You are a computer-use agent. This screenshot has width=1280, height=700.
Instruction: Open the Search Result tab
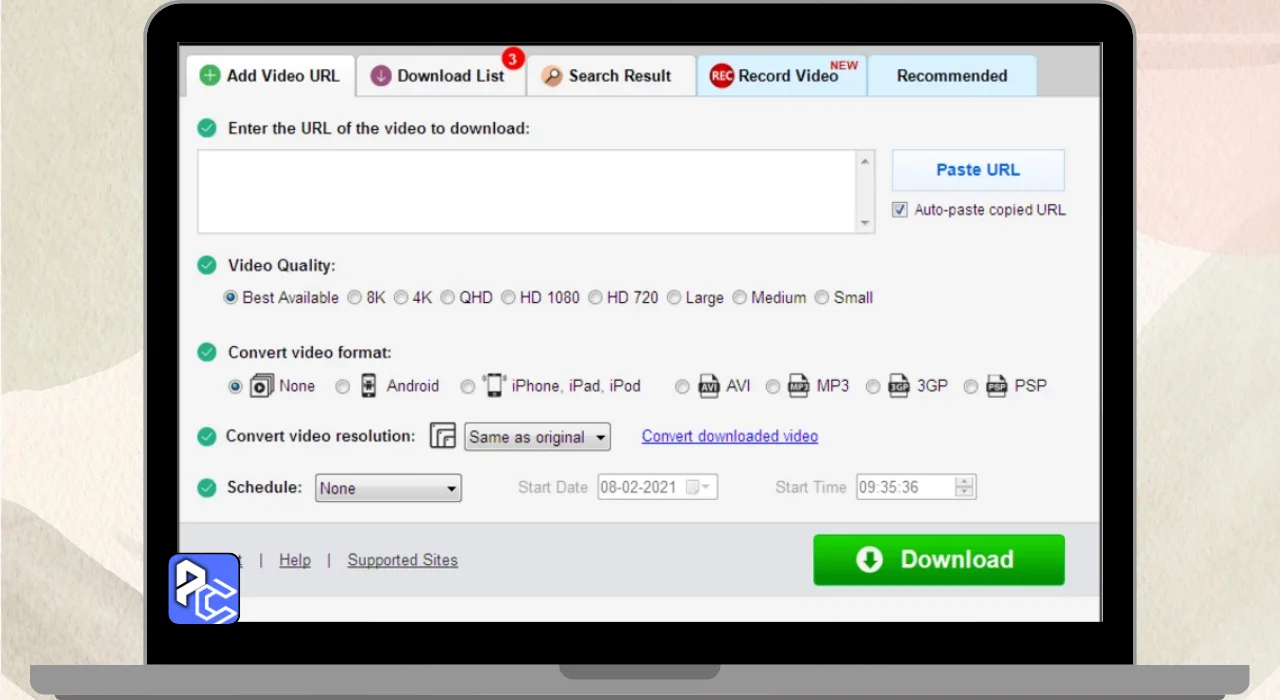pyautogui.click(x=611, y=76)
